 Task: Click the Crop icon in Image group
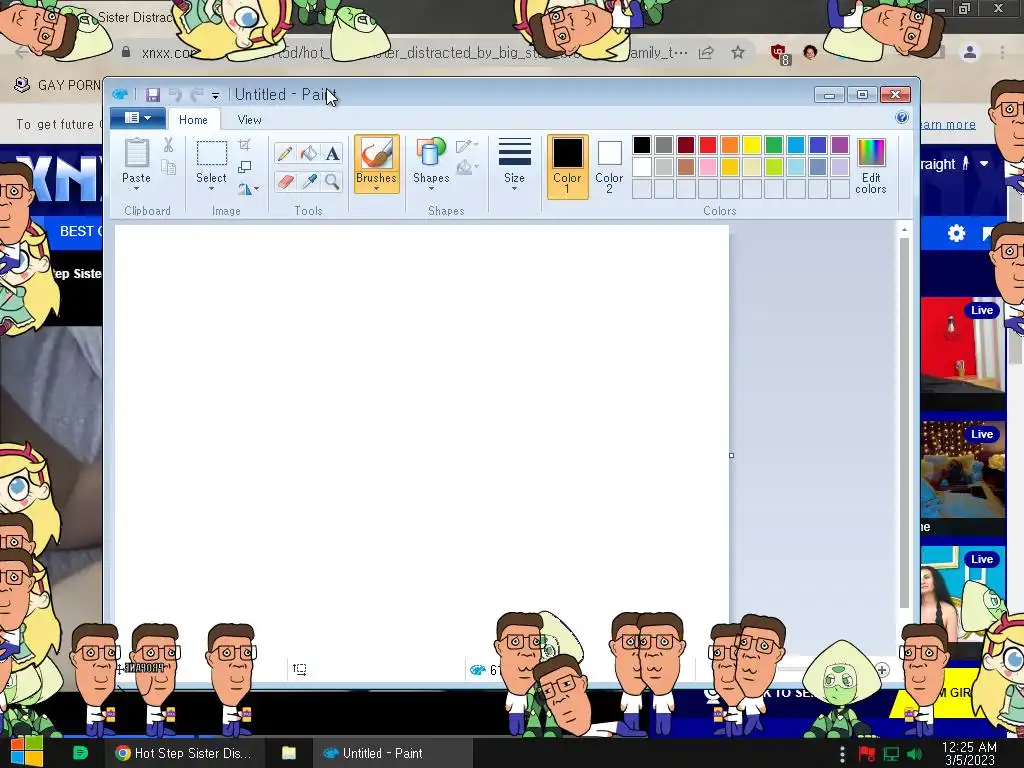(x=245, y=145)
